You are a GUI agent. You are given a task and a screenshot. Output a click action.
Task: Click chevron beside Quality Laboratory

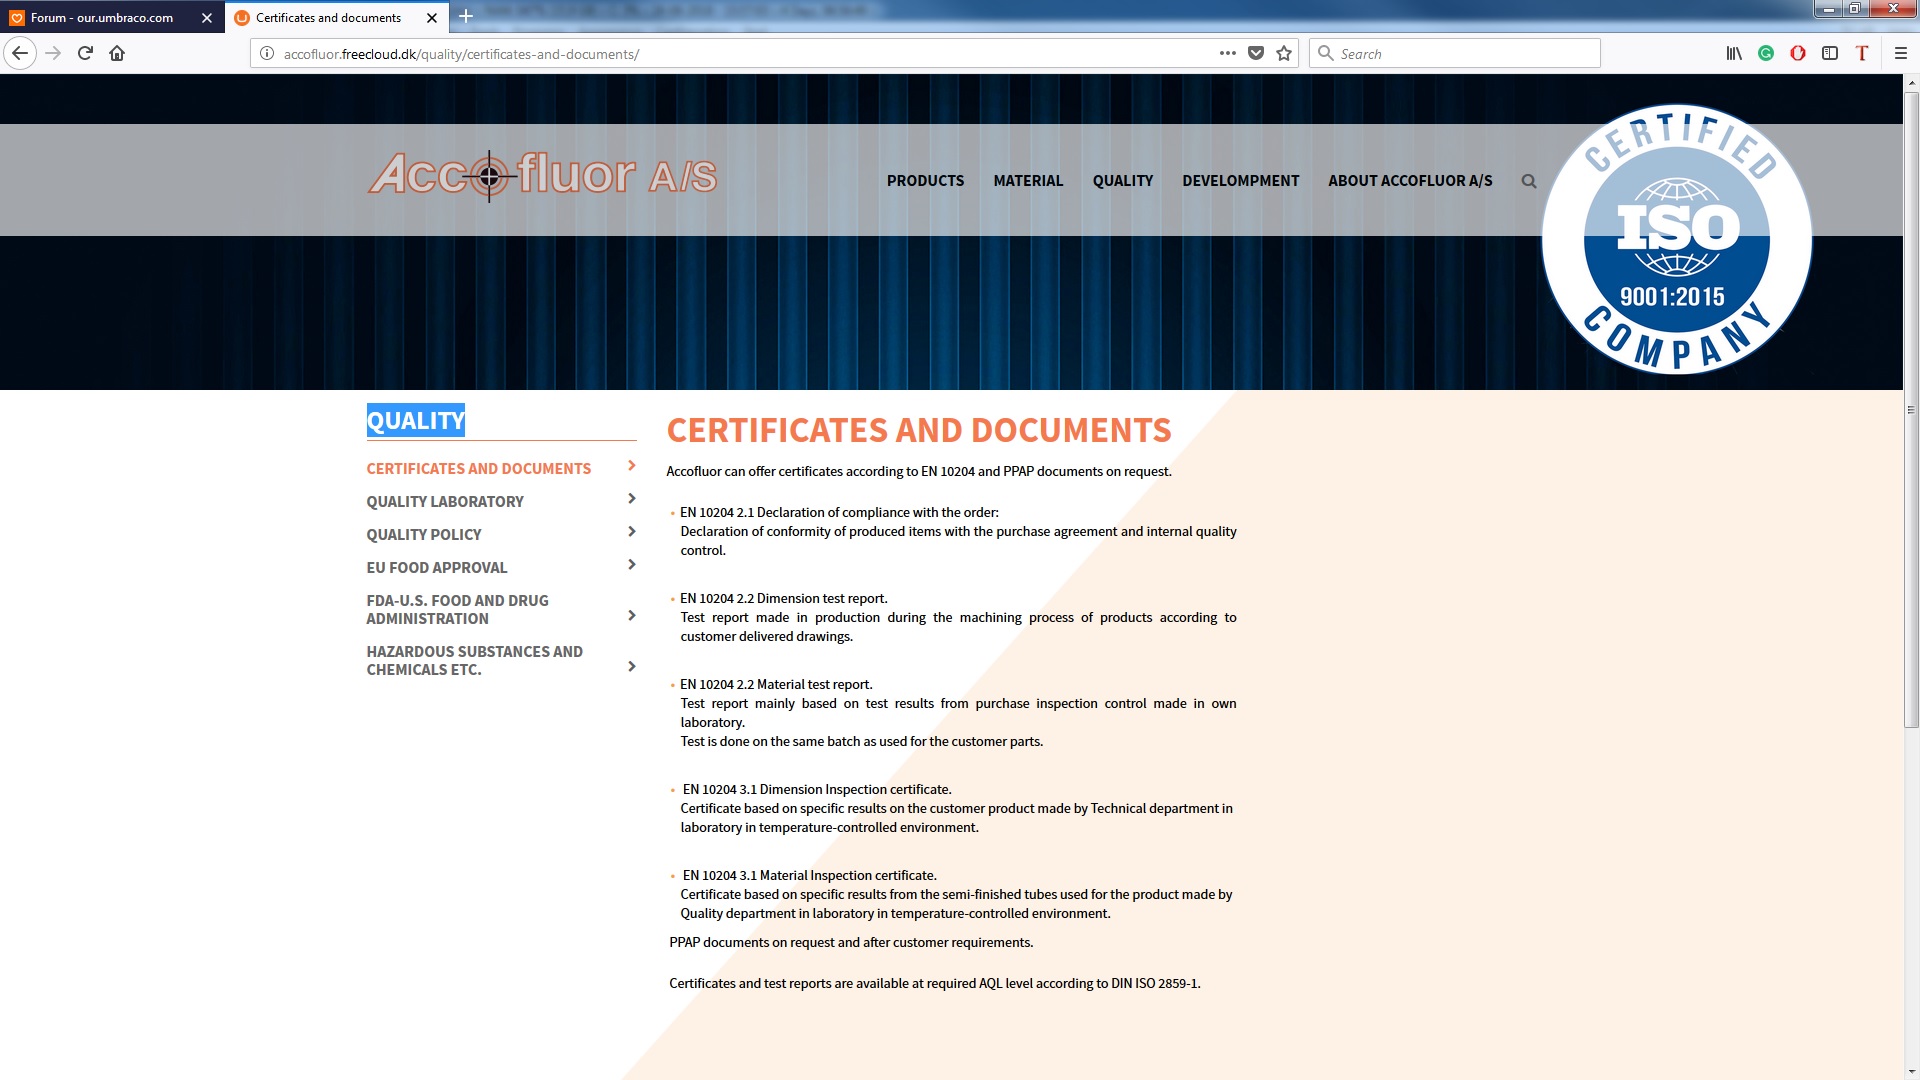[x=631, y=499]
